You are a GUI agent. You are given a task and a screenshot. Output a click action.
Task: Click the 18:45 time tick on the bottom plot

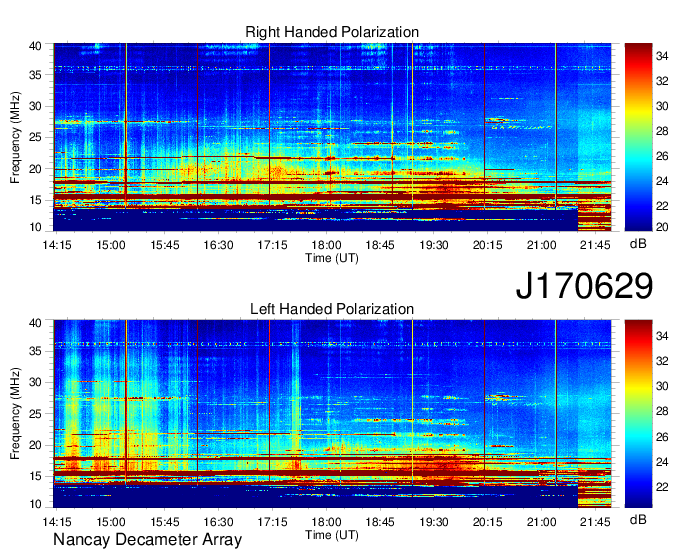coord(380,522)
